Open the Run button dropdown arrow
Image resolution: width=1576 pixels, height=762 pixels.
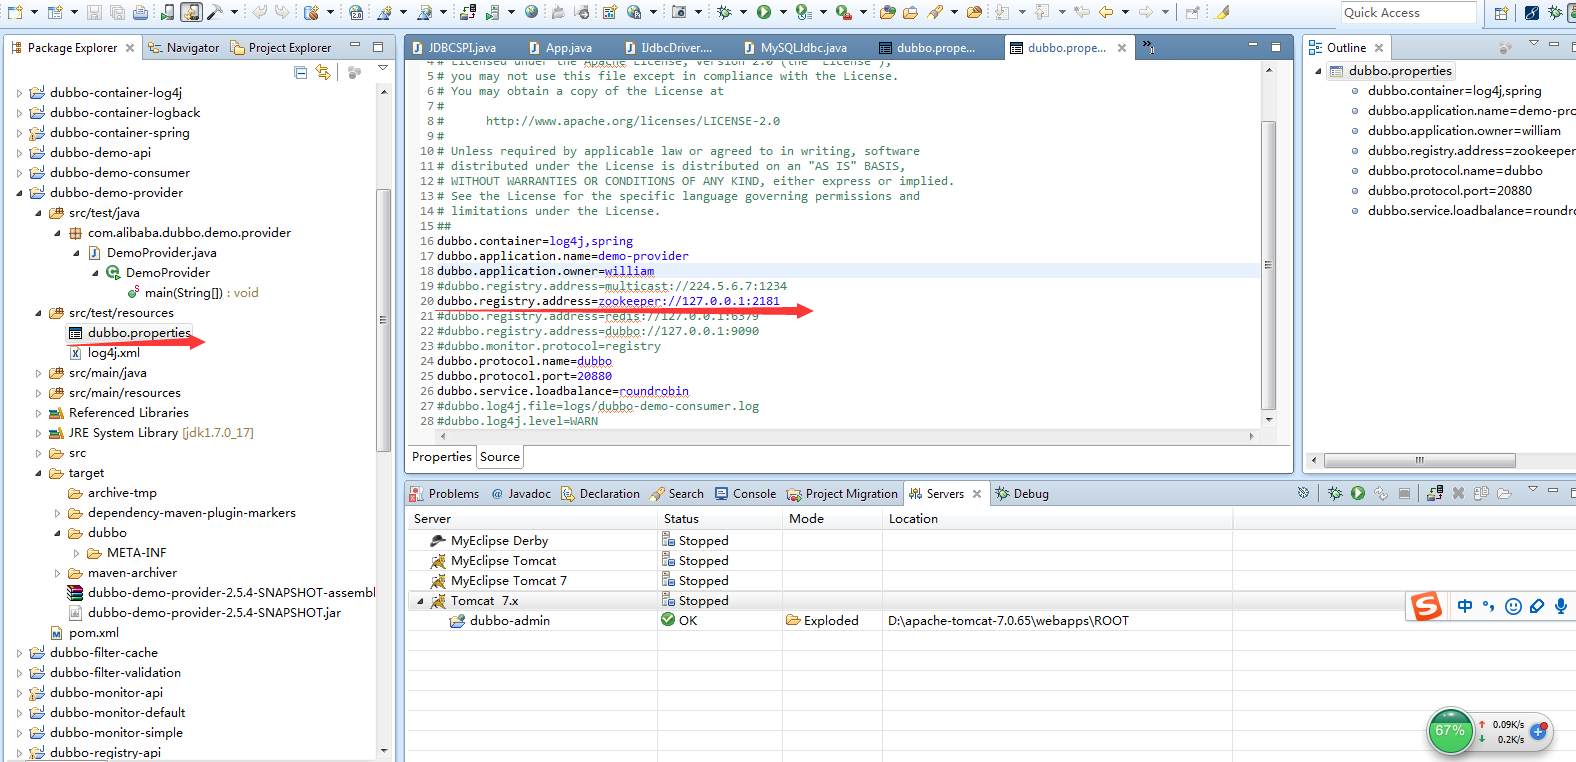(783, 12)
